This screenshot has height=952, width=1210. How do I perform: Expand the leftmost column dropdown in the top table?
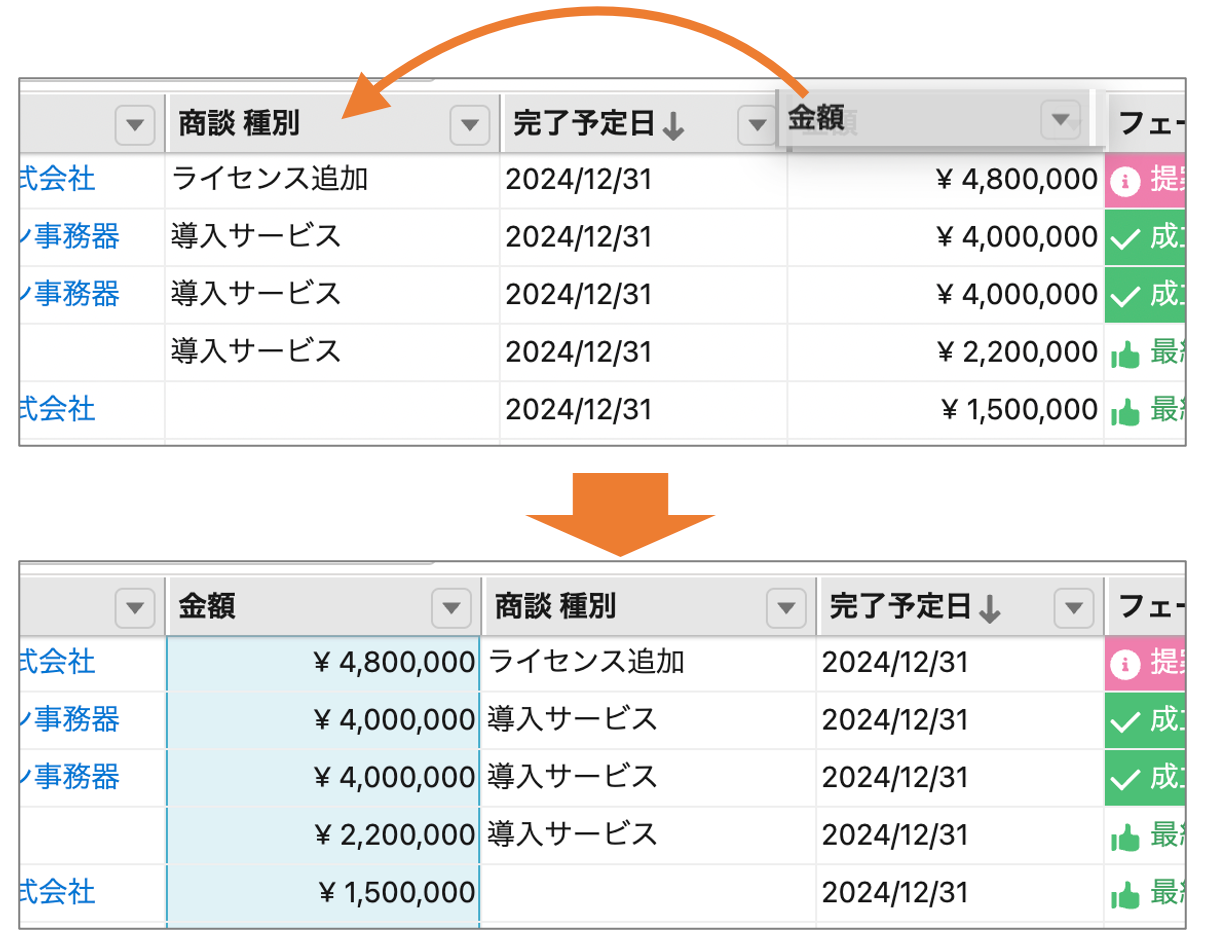tap(135, 125)
